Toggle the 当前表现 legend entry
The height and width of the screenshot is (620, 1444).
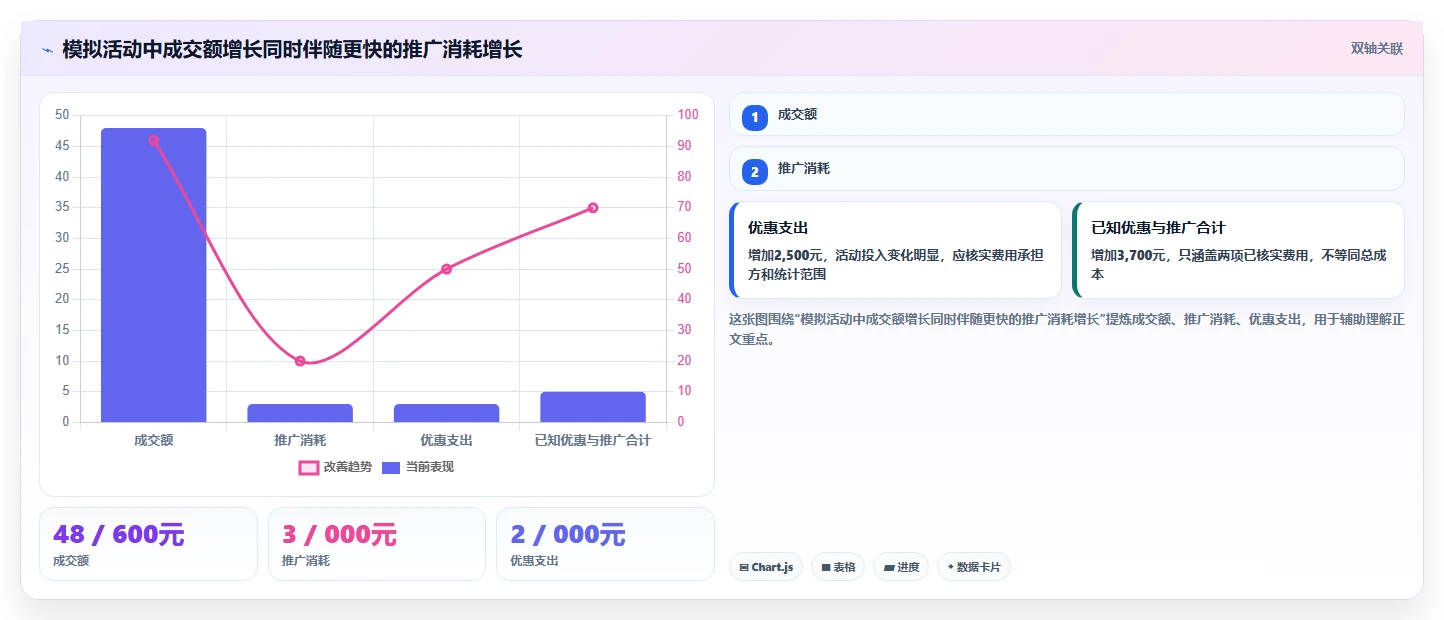pyautogui.click(x=418, y=467)
